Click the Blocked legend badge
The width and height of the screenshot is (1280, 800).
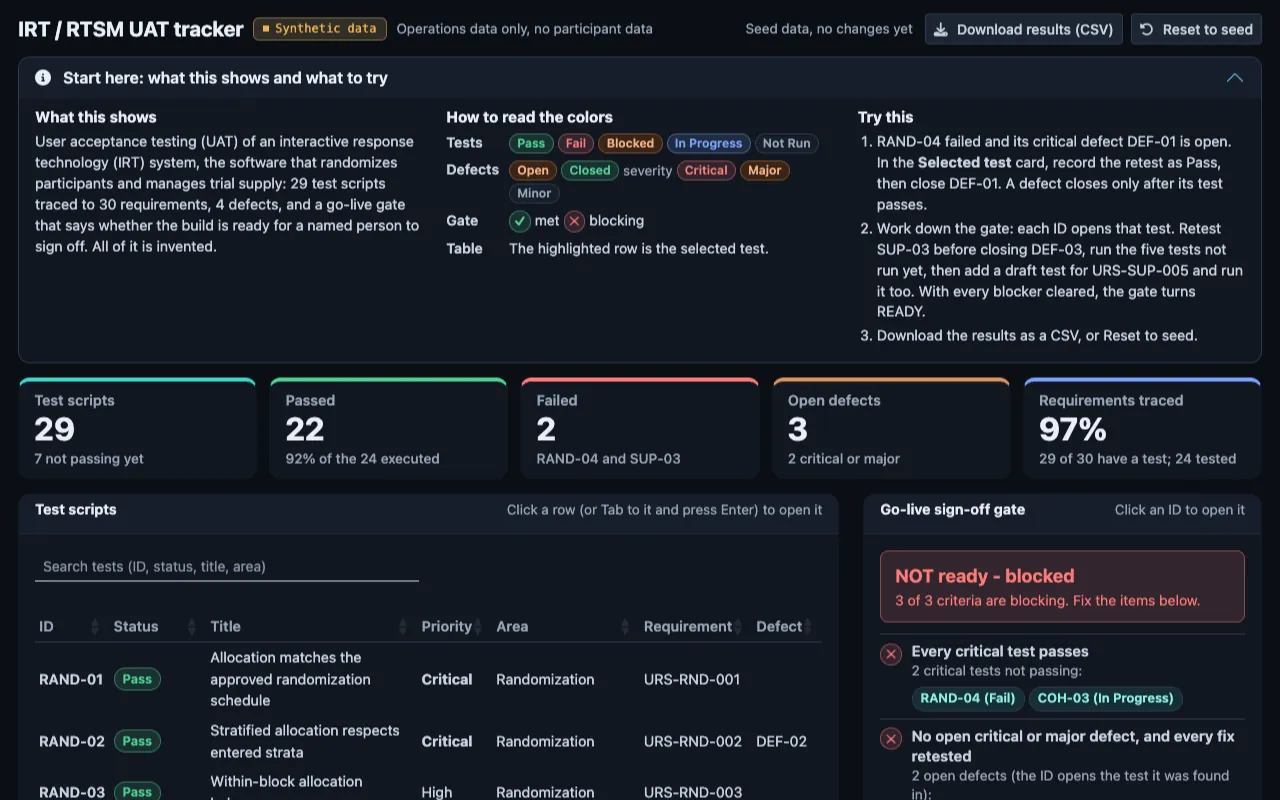630,143
